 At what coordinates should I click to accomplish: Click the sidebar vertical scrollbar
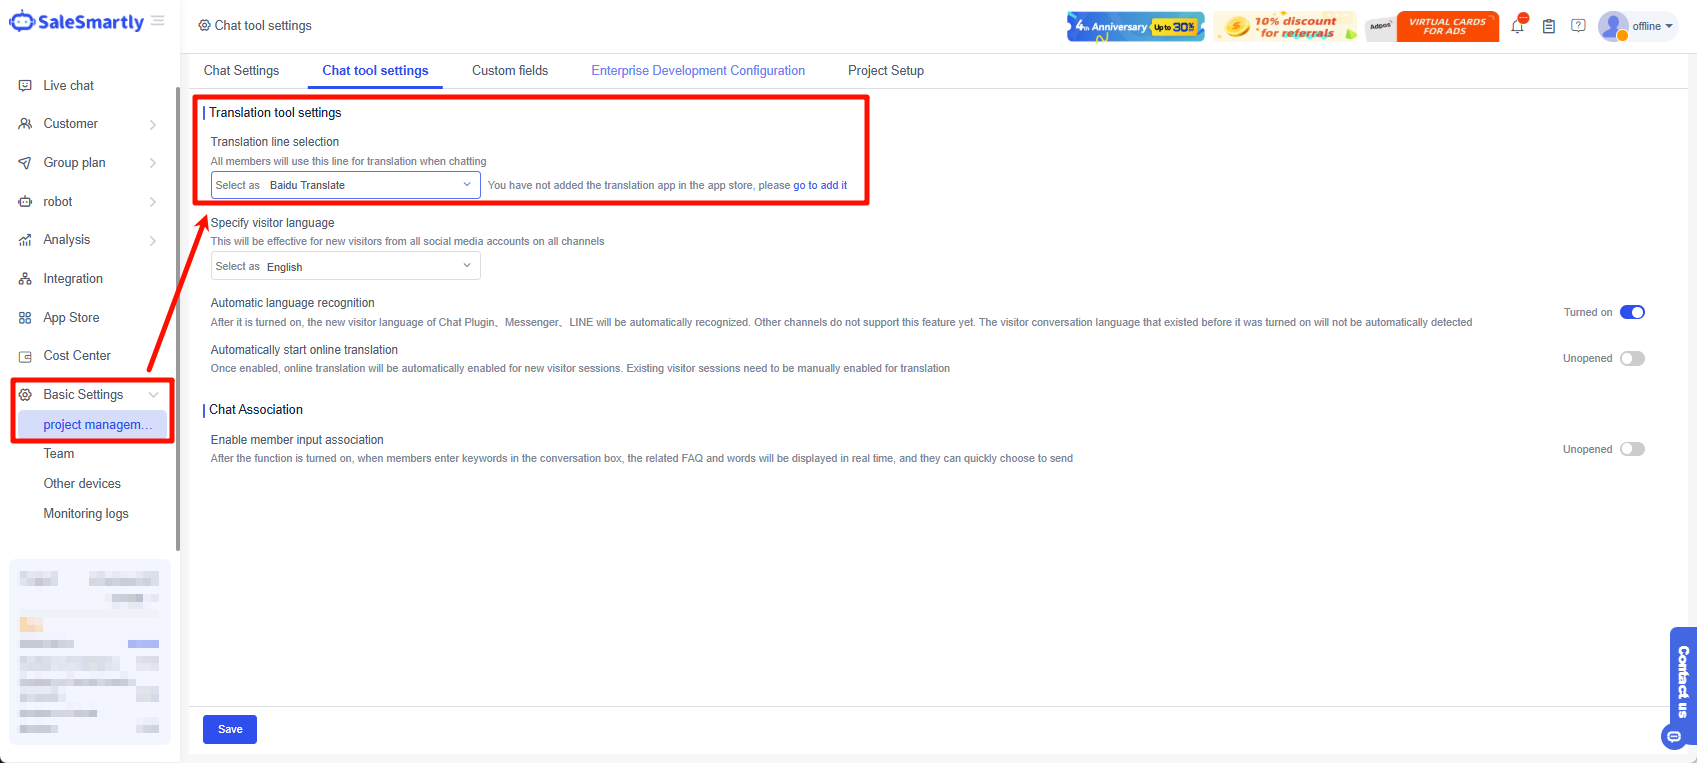click(178, 320)
